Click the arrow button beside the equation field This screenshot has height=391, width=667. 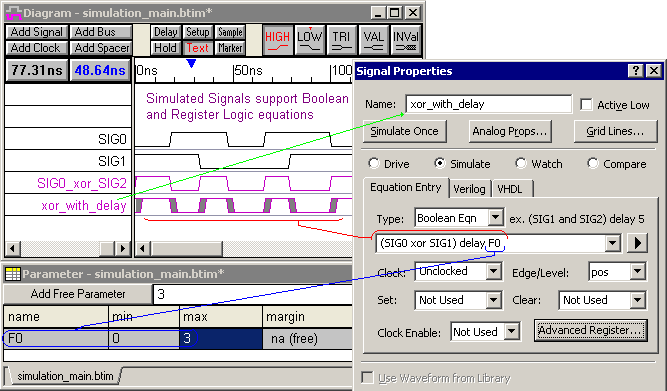click(637, 243)
